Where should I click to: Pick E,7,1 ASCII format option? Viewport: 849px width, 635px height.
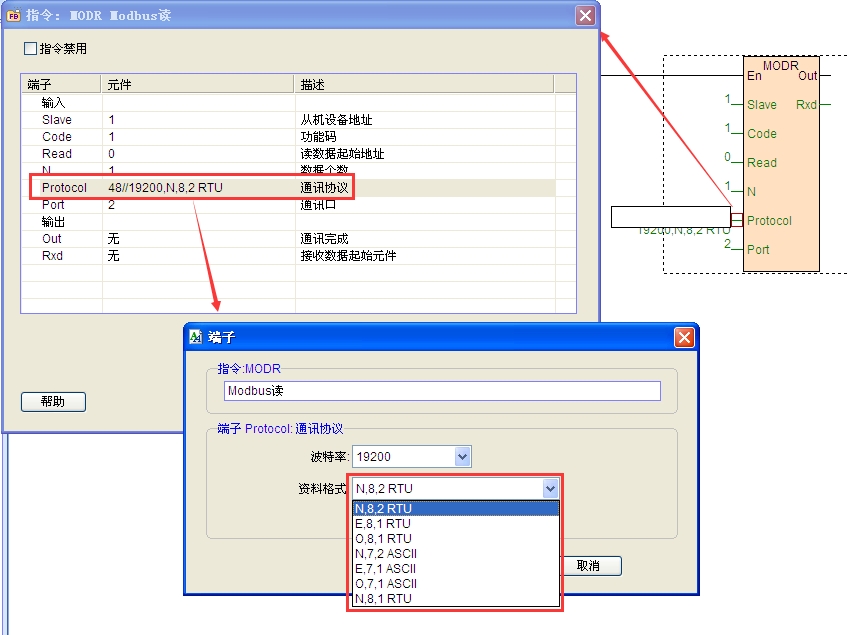(x=455, y=569)
